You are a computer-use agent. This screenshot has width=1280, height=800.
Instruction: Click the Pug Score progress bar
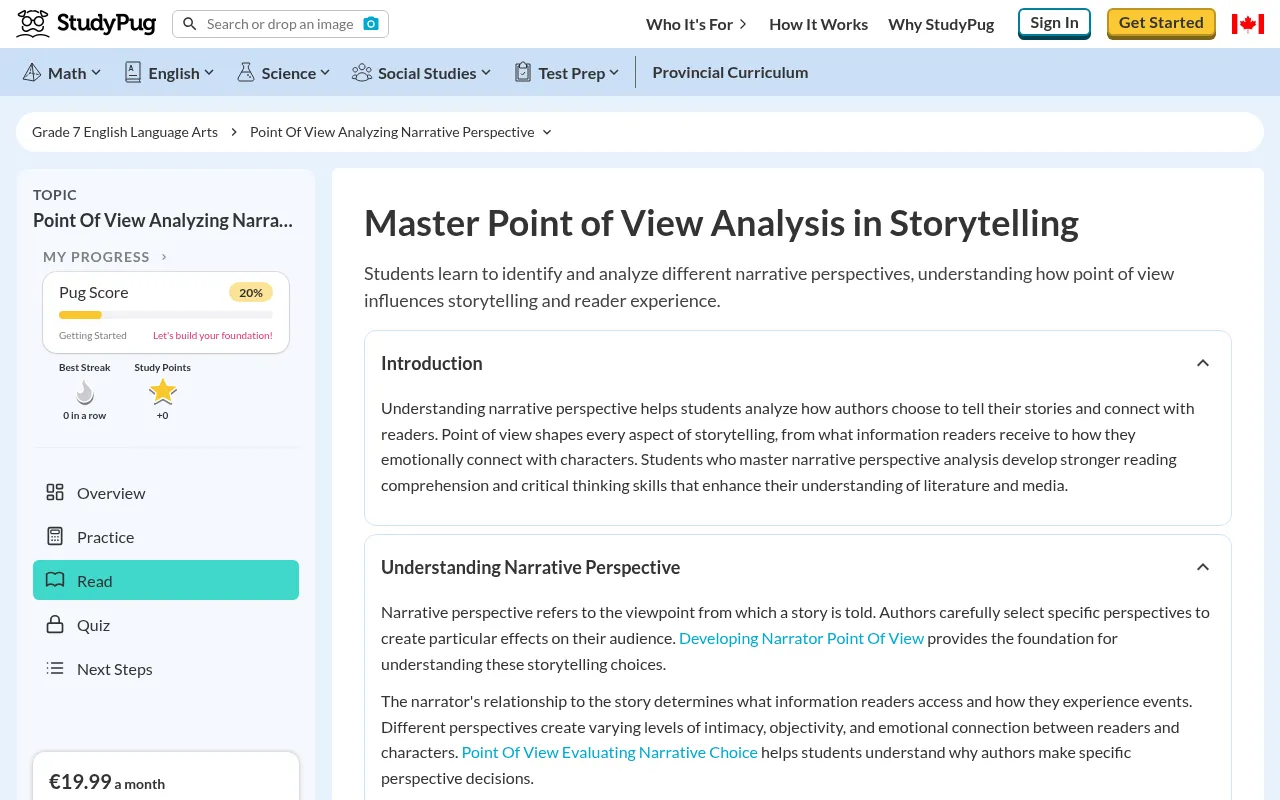[166, 315]
